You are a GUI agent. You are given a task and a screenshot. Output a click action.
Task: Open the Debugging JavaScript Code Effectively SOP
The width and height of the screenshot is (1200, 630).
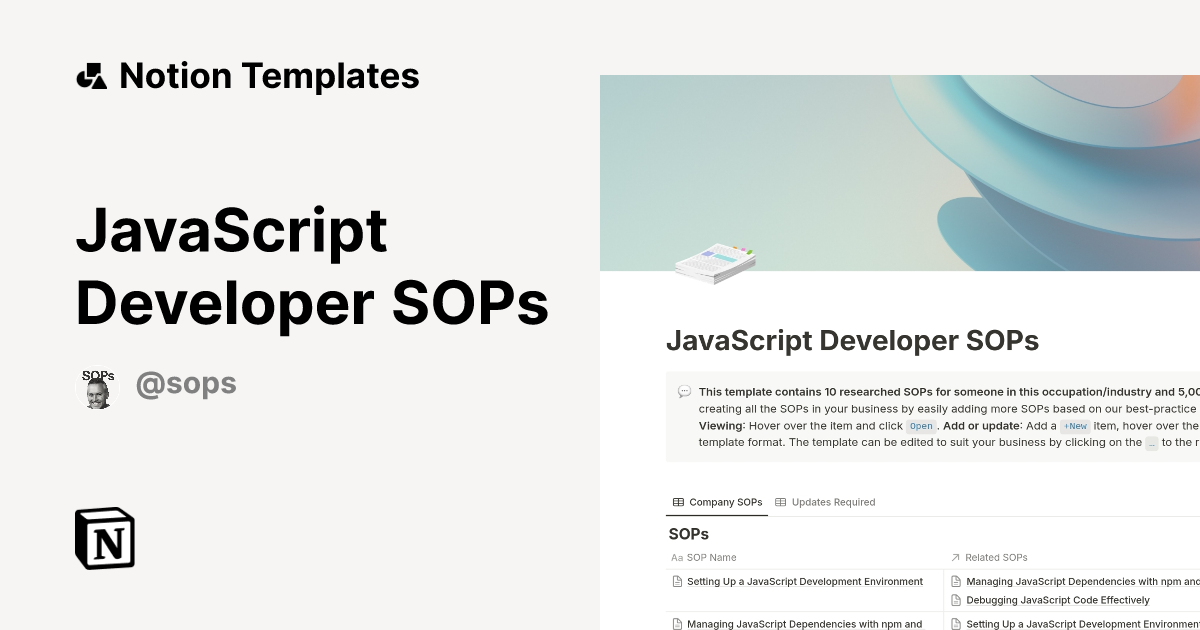tap(1057, 599)
